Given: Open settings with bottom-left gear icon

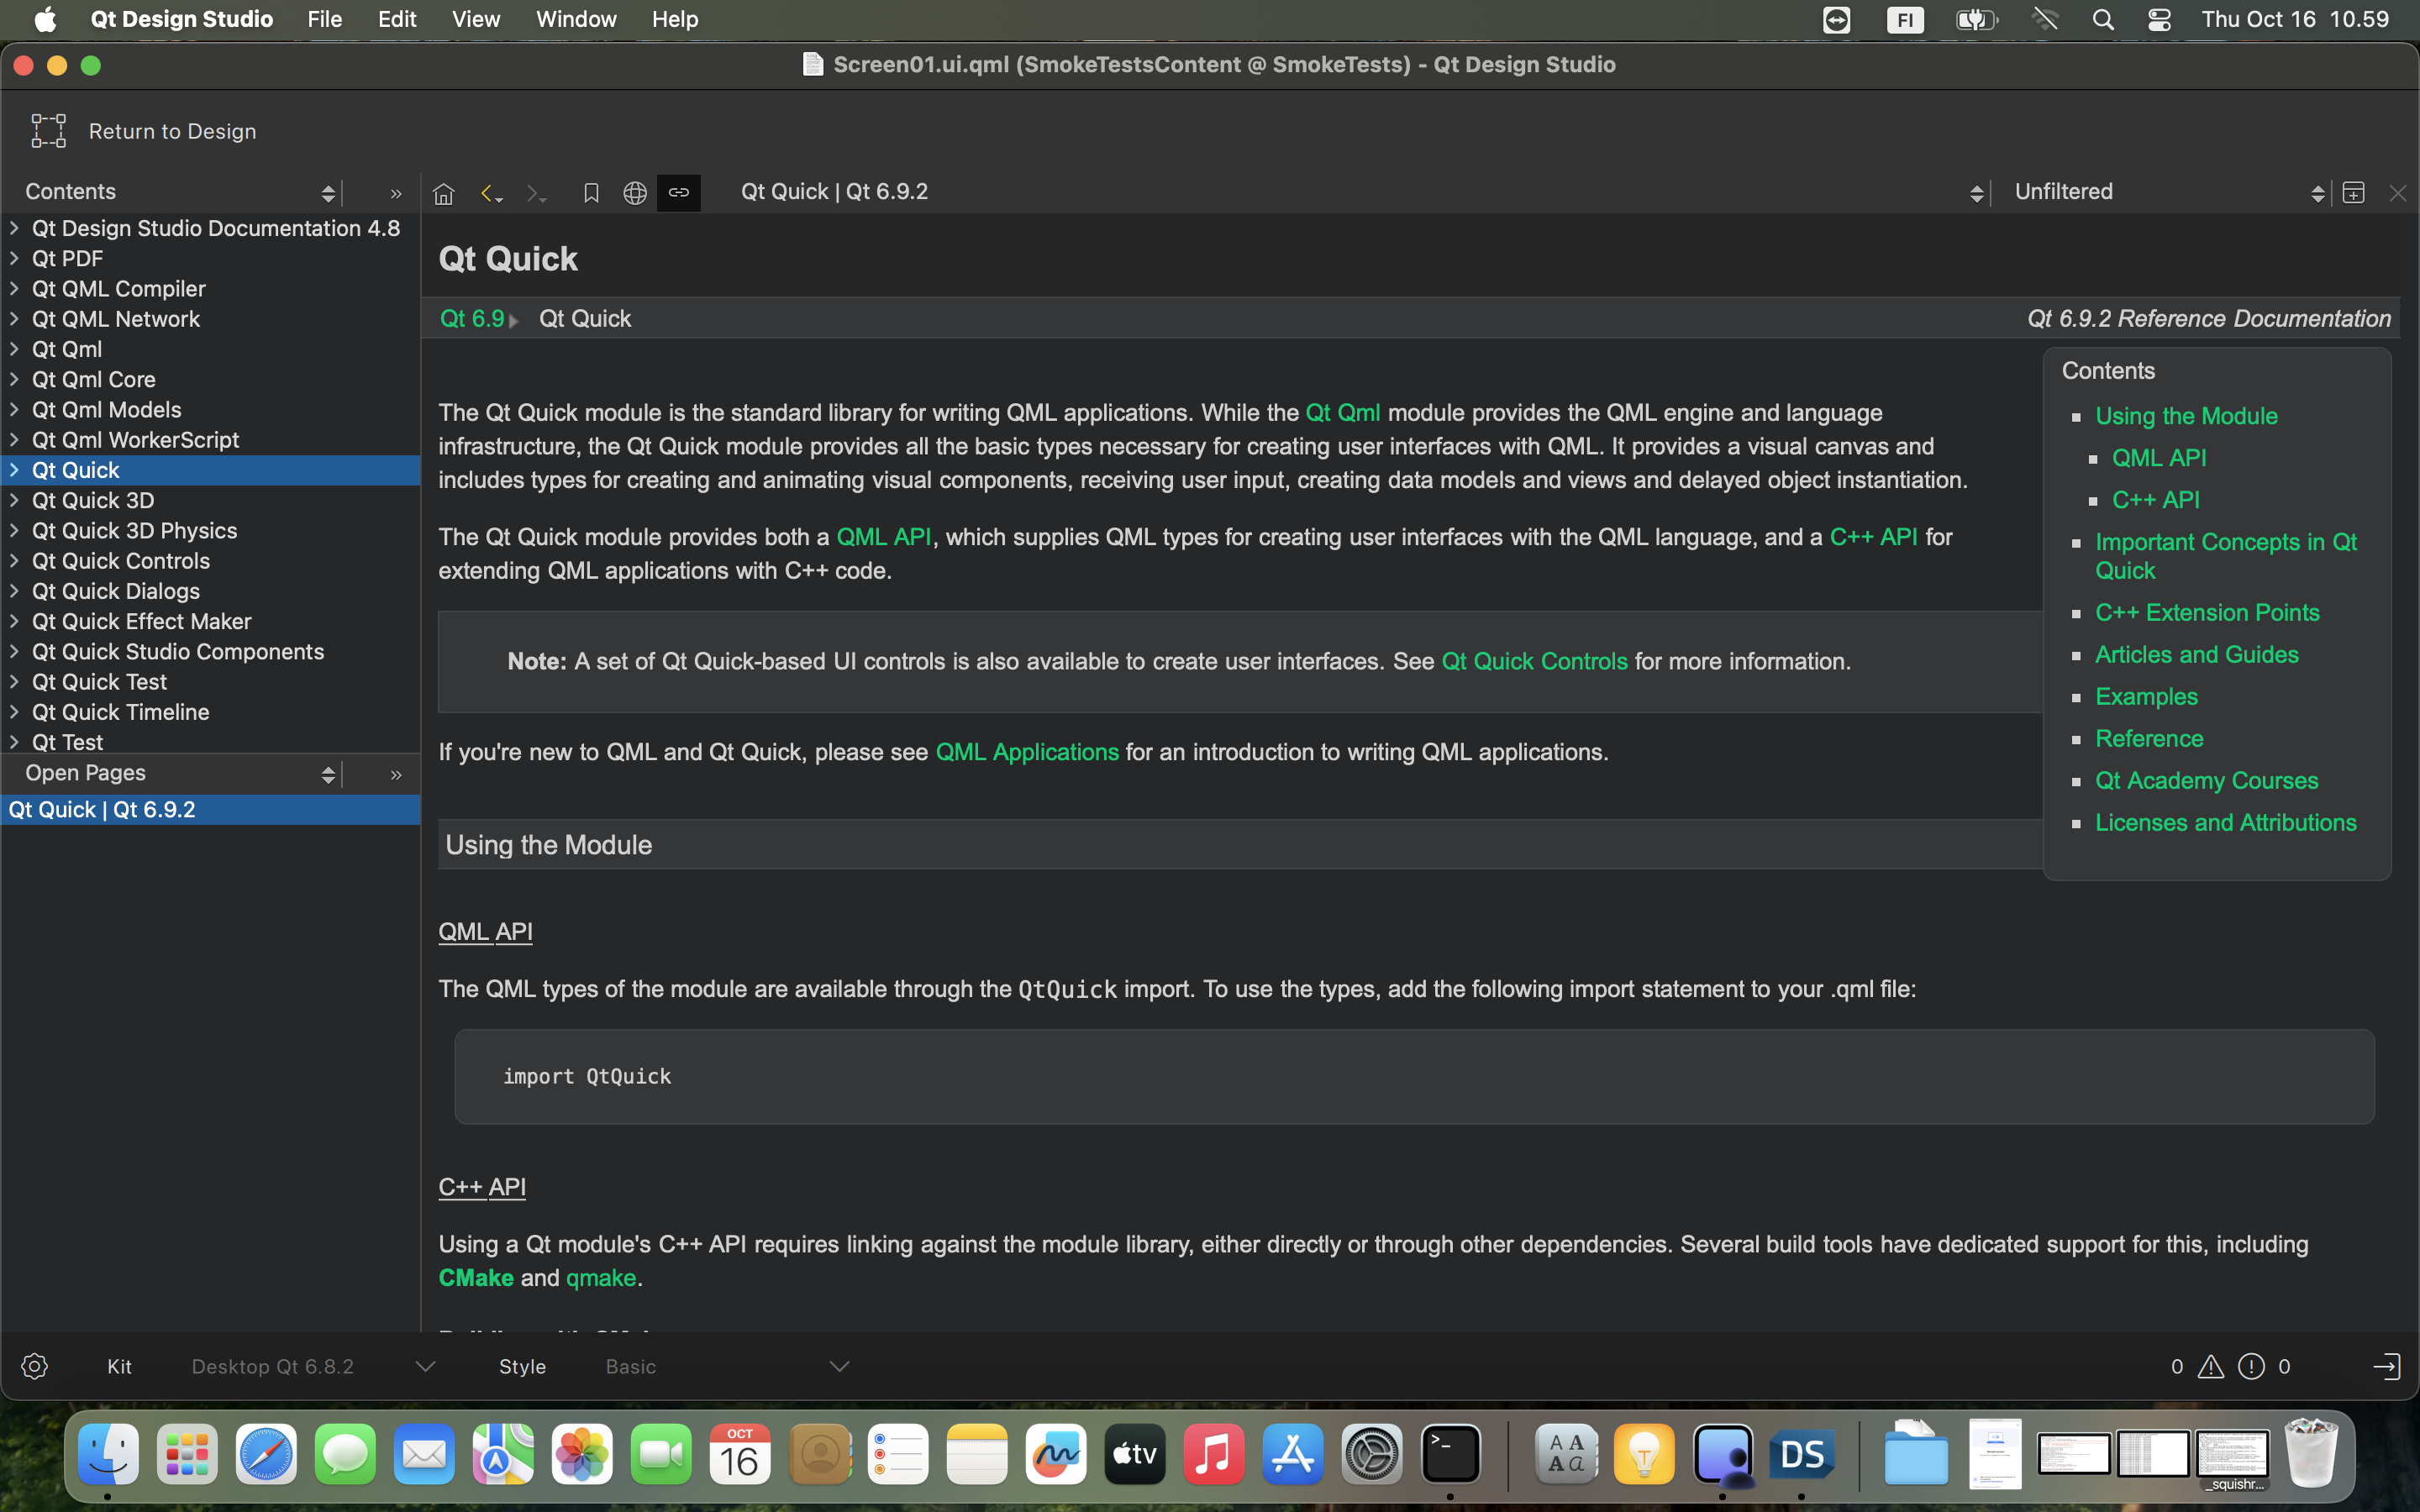Looking at the screenshot, I should pos(34,1366).
